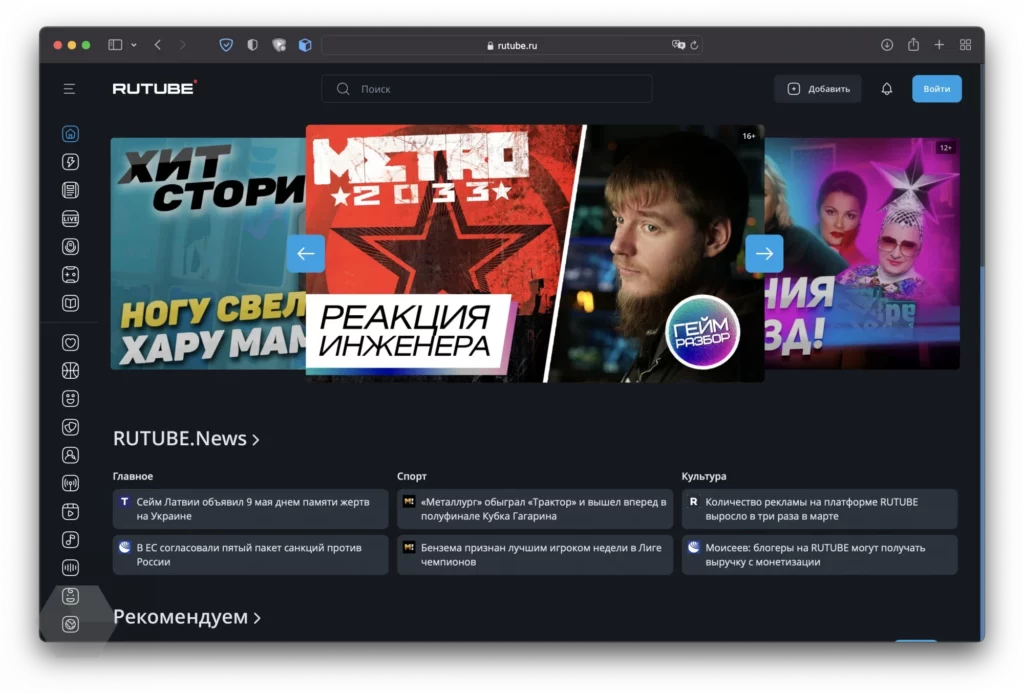Click the Спорт news category label
This screenshot has width=1024, height=694.
pos(411,476)
